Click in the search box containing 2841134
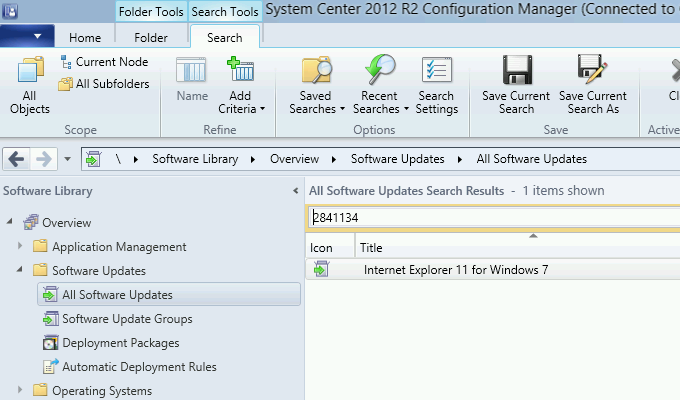Image resolution: width=680 pixels, height=400 pixels. click(494, 217)
